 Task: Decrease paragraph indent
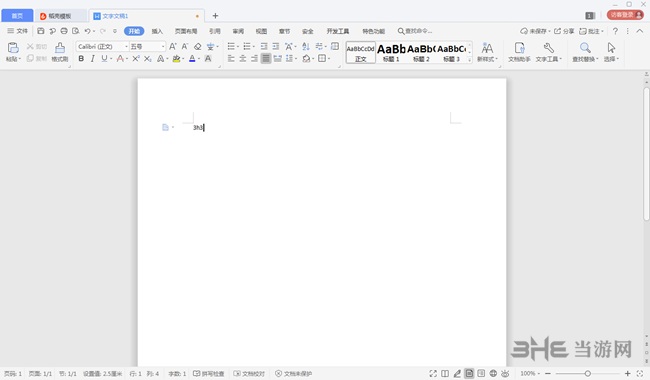(x=264, y=46)
